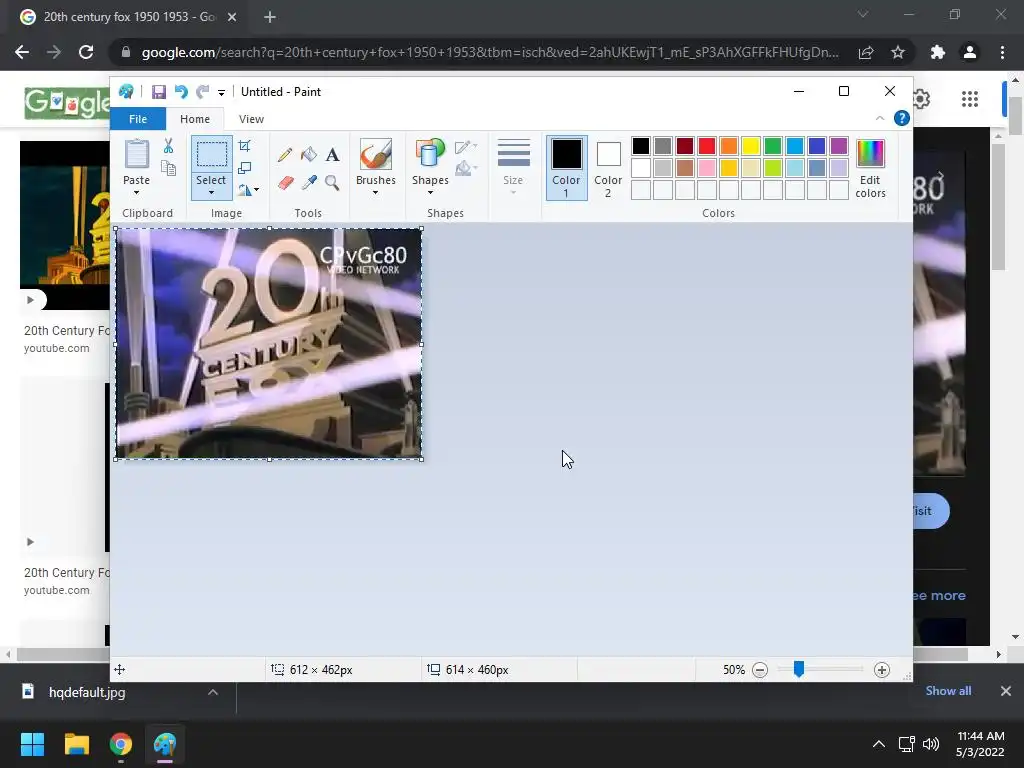
Task: Zoom in with plus button in Paint
Action: [882, 670]
